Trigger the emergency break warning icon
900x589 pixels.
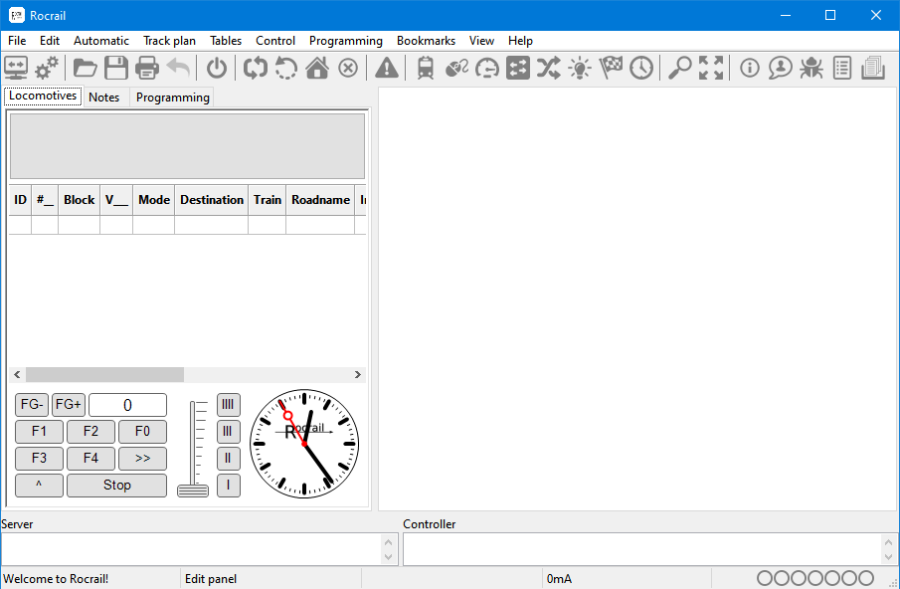[x=386, y=67]
